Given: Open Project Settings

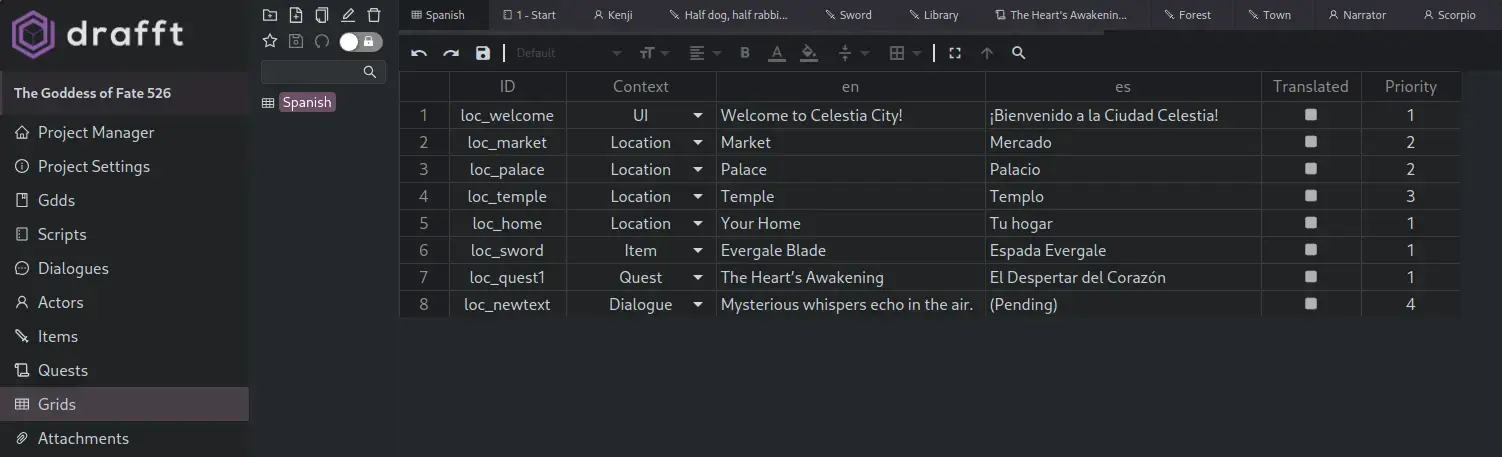Looking at the screenshot, I should [x=124, y=166].
